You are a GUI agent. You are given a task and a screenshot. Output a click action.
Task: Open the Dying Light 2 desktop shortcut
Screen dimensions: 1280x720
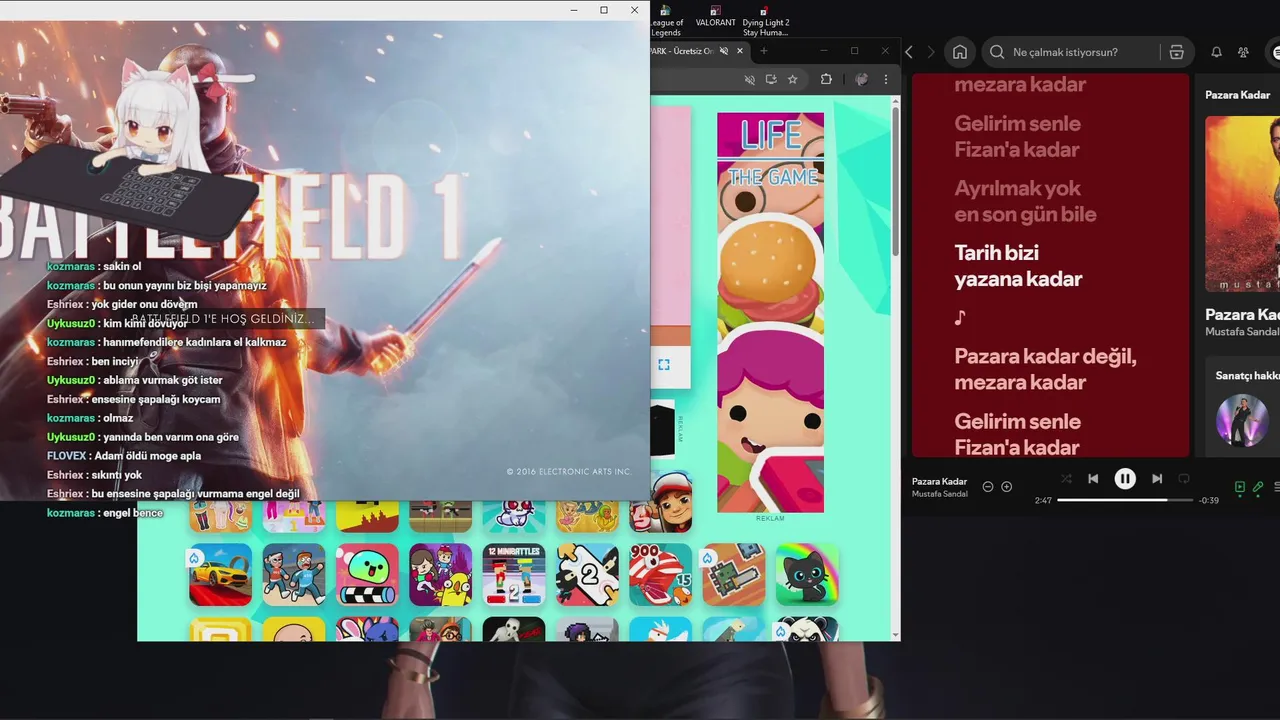click(x=765, y=20)
